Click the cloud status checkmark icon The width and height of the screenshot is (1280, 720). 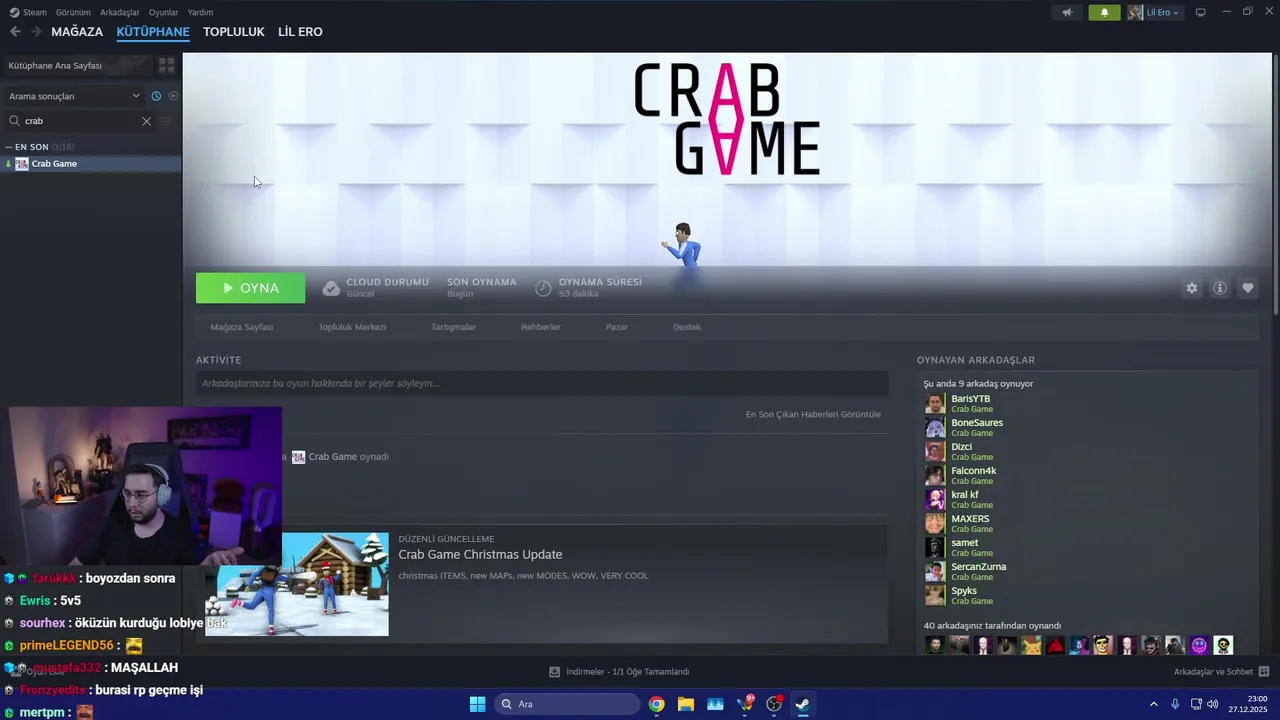pos(331,288)
